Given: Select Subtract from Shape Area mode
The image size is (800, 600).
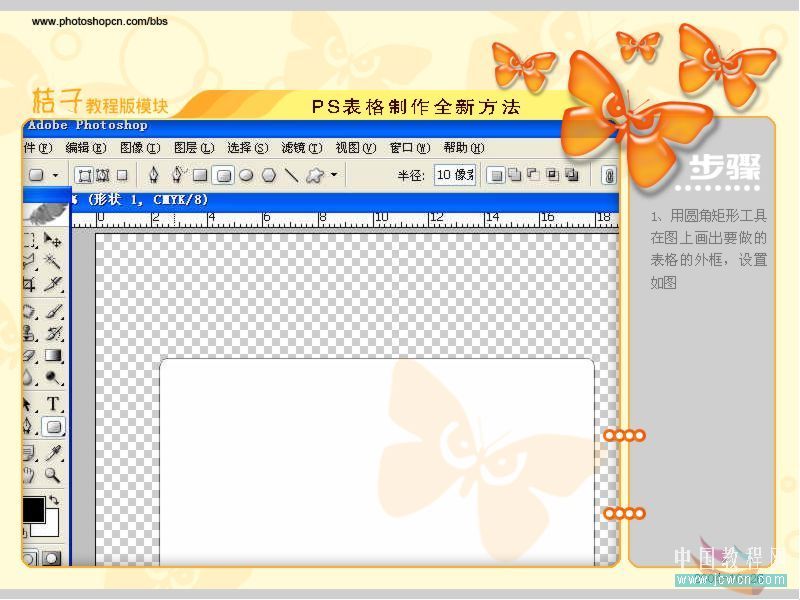Looking at the screenshot, I should coord(534,175).
